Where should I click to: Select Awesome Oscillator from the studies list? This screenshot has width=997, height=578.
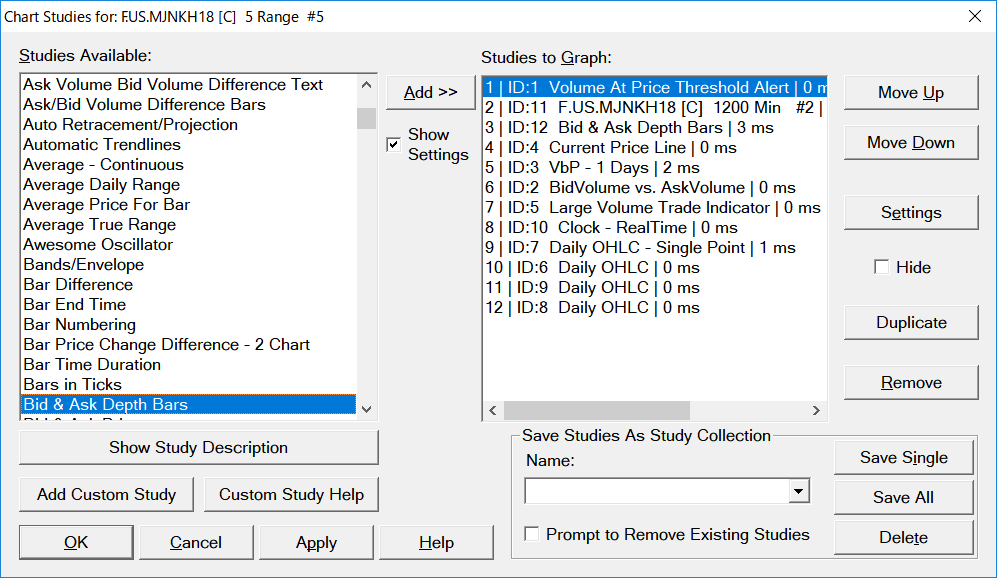click(x=98, y=245)
